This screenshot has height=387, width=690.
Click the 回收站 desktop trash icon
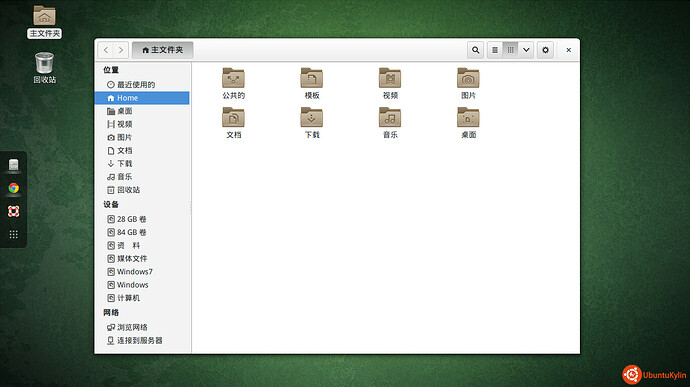tap(44, 68)
